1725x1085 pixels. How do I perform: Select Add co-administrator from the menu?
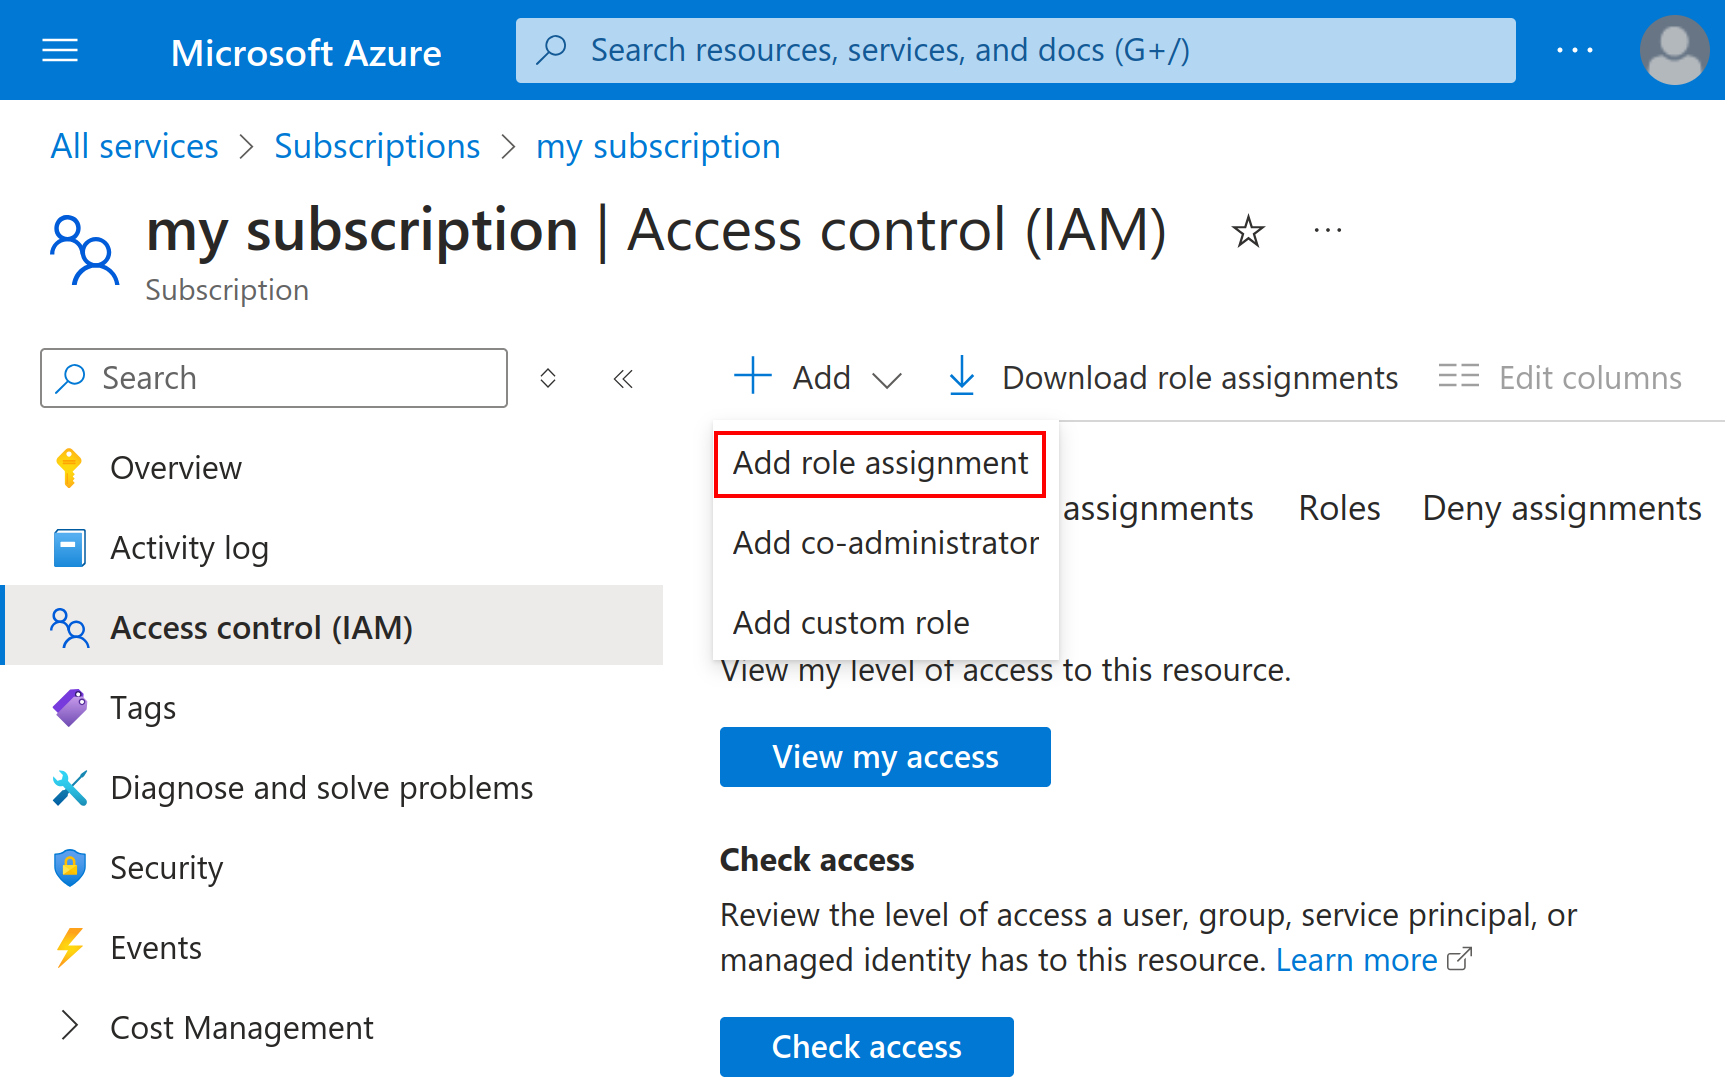(x=885, y=542)
